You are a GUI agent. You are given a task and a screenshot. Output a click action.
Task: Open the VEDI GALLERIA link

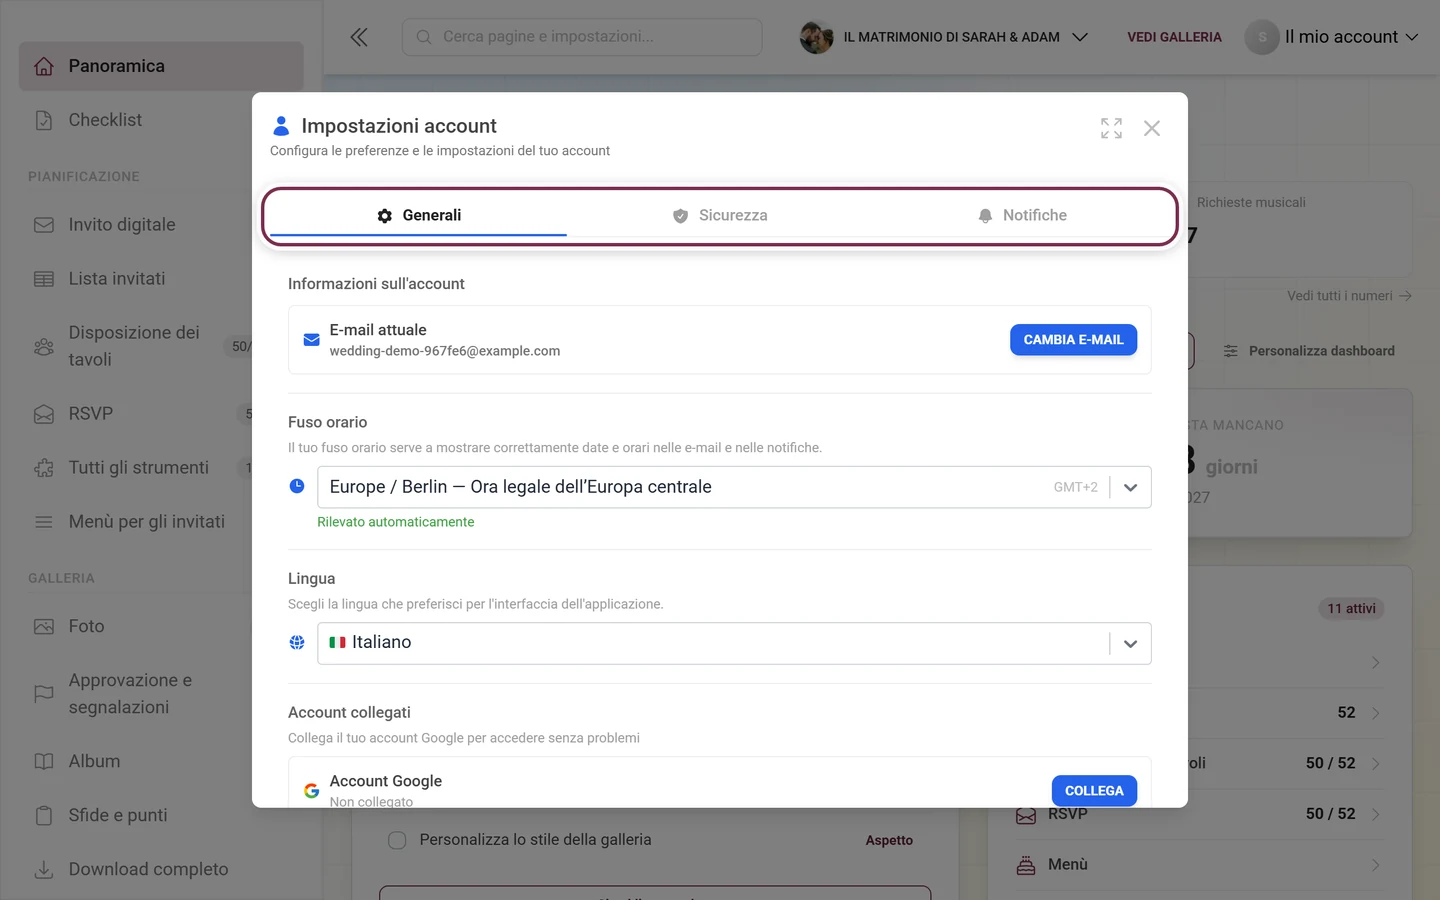point(1174,37)
